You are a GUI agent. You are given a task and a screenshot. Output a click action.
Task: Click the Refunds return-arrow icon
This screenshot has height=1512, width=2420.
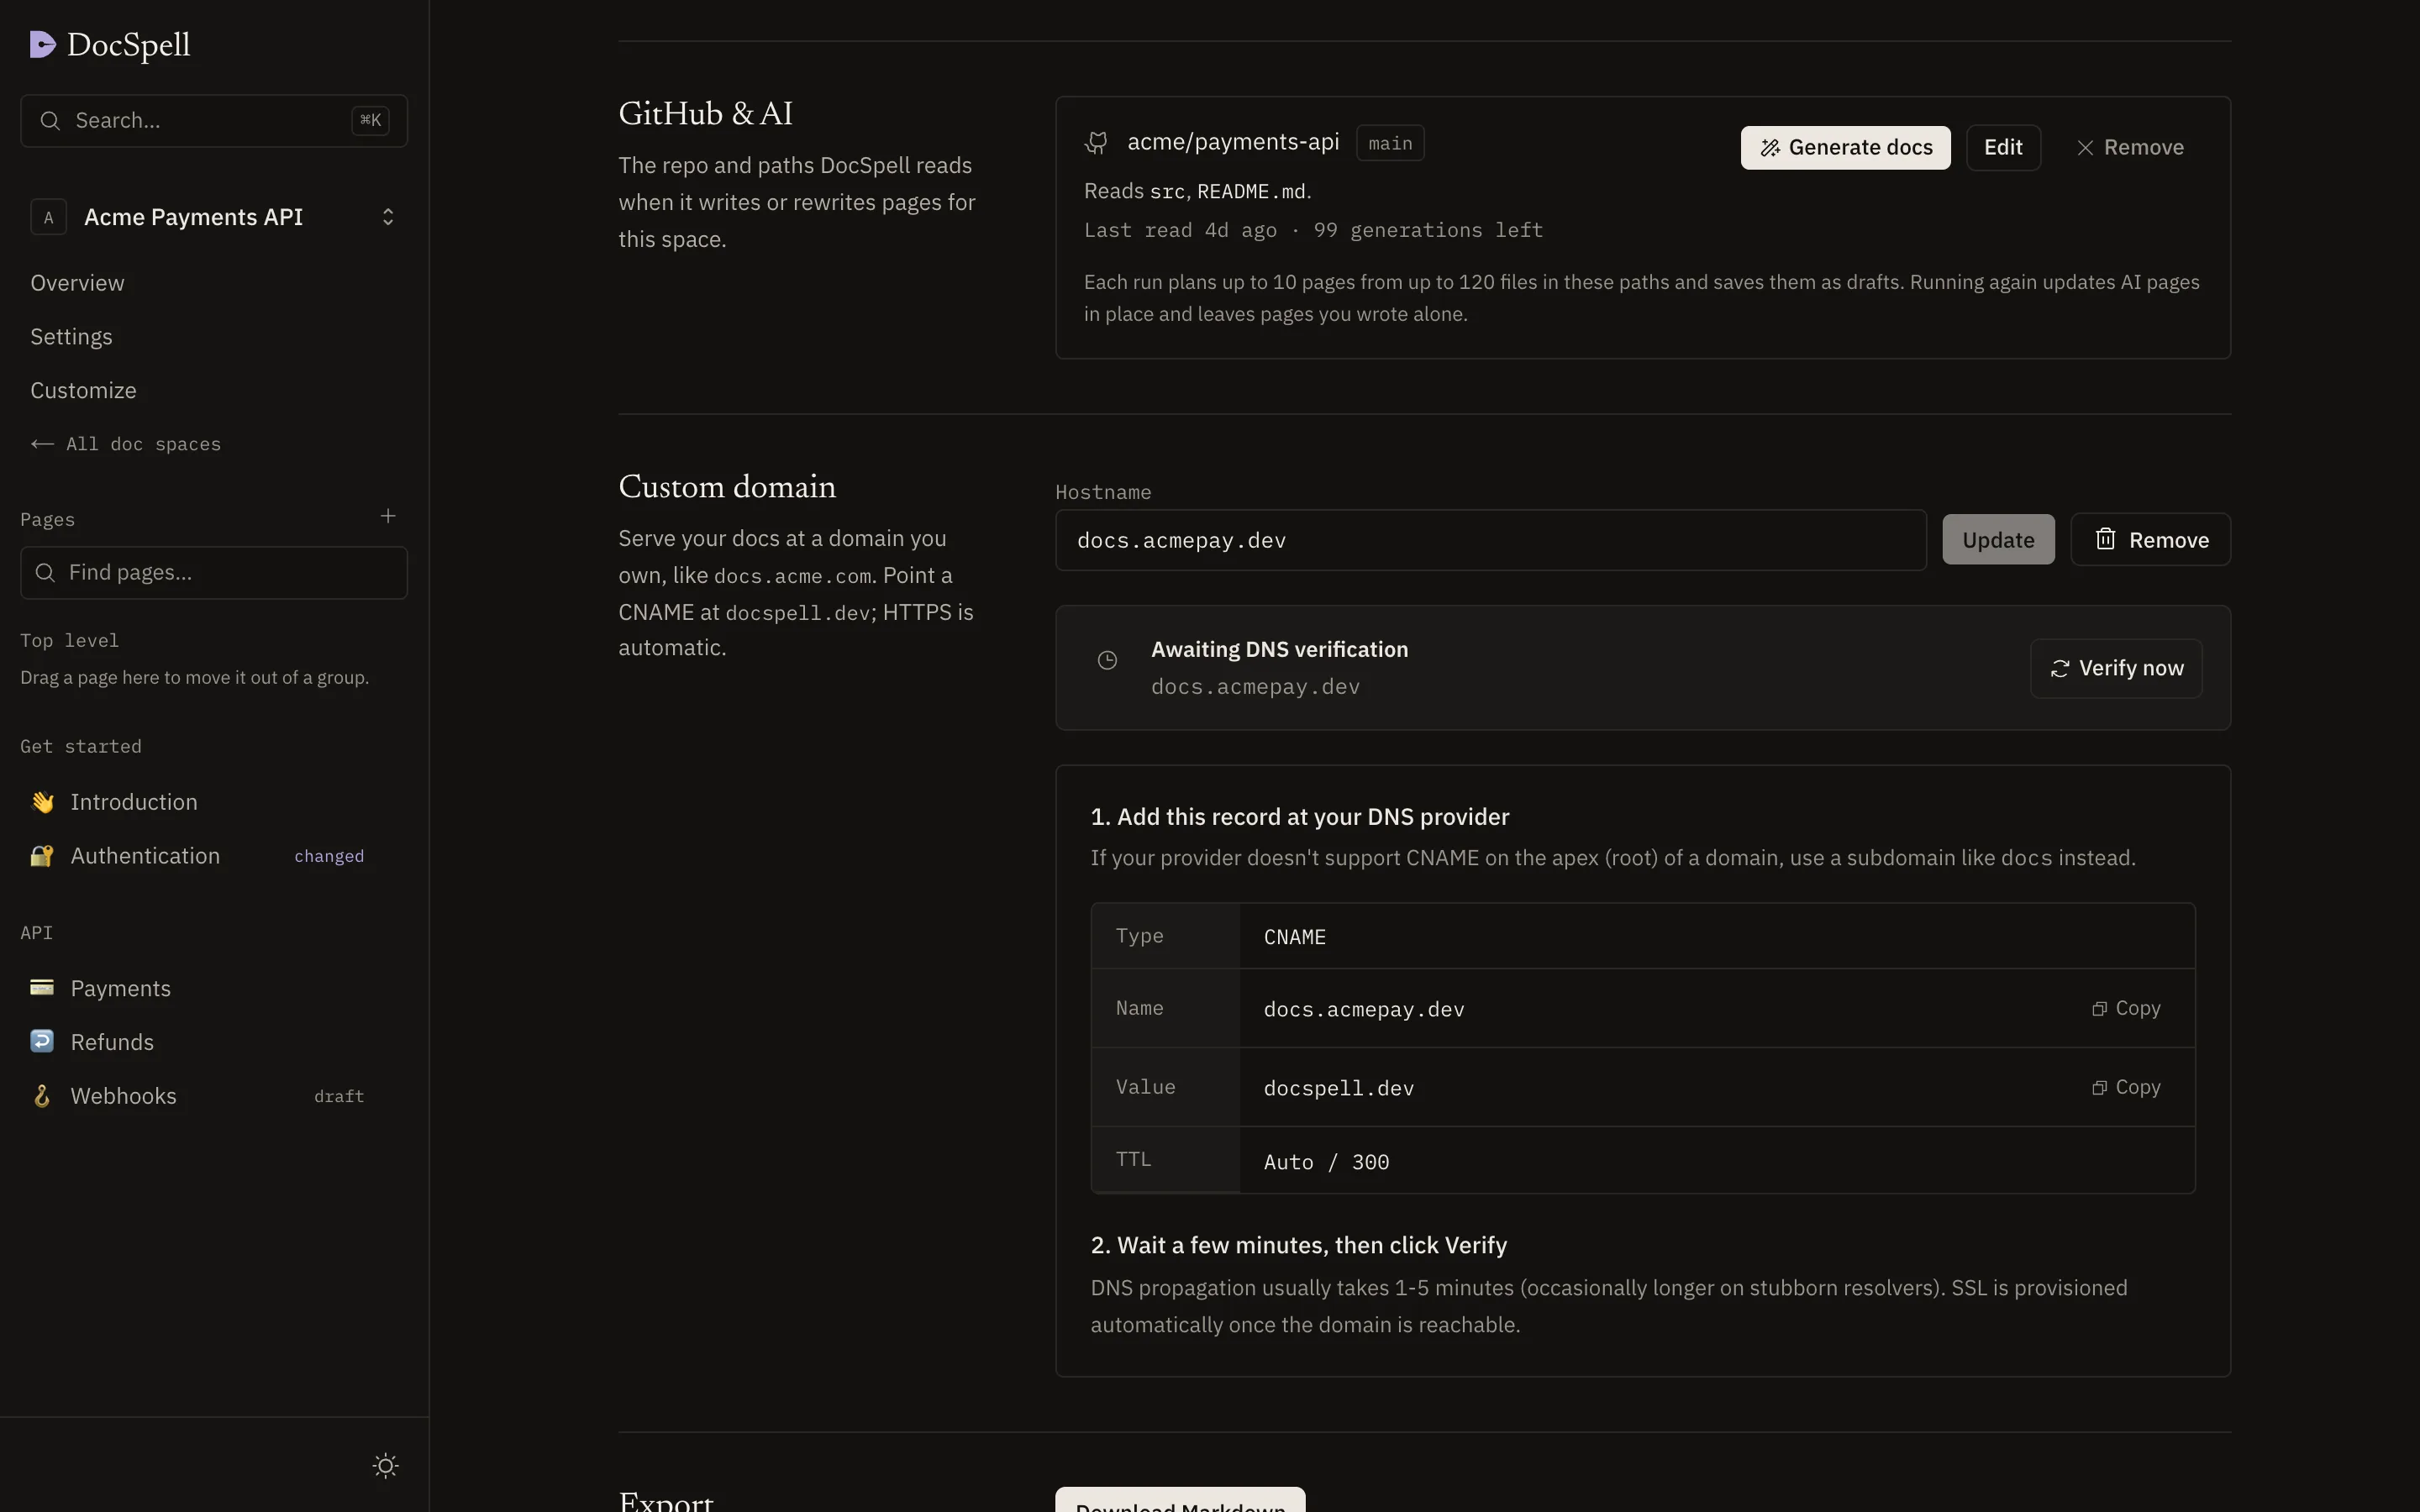(x=42, y=1042)
